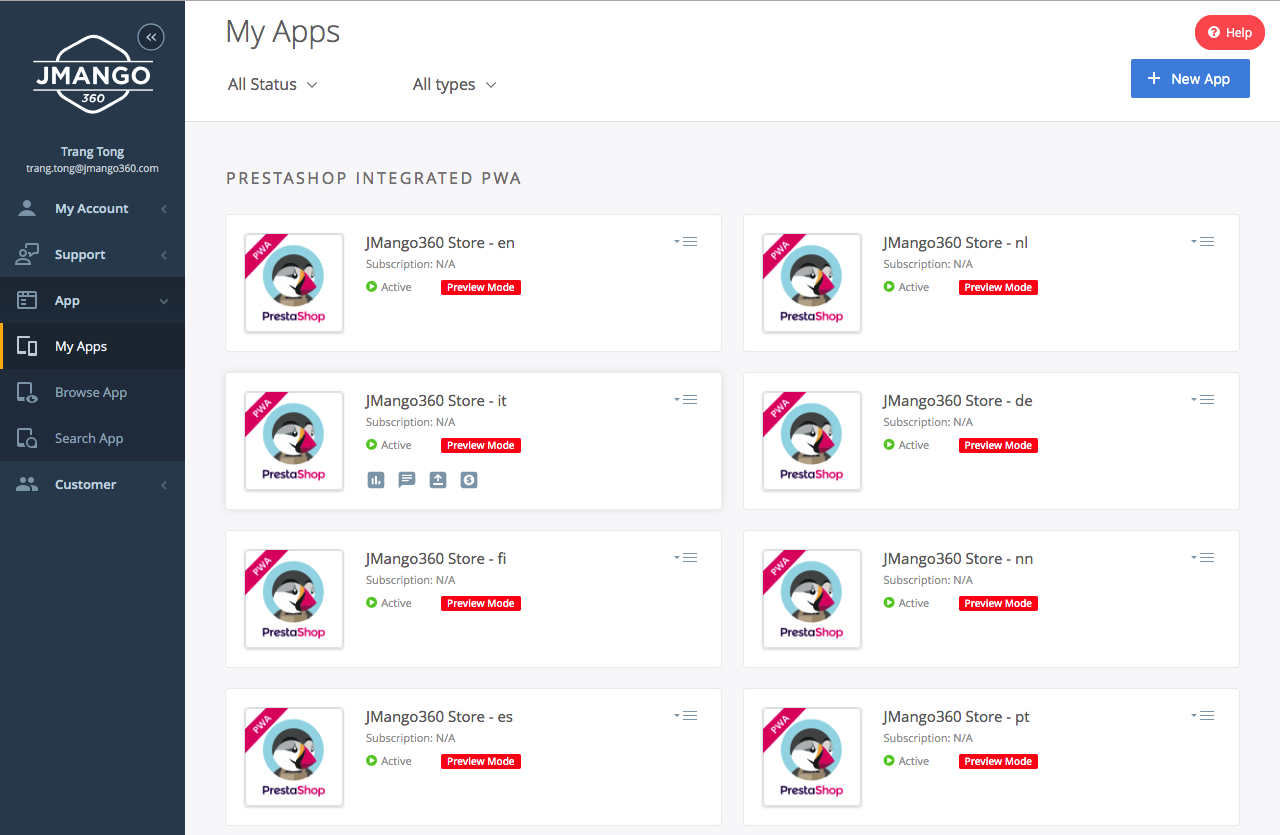
Task: Click PrestaShop thumbnail of JMango360 Store - it
Action: pyautogui.click(x=294, y=441)
